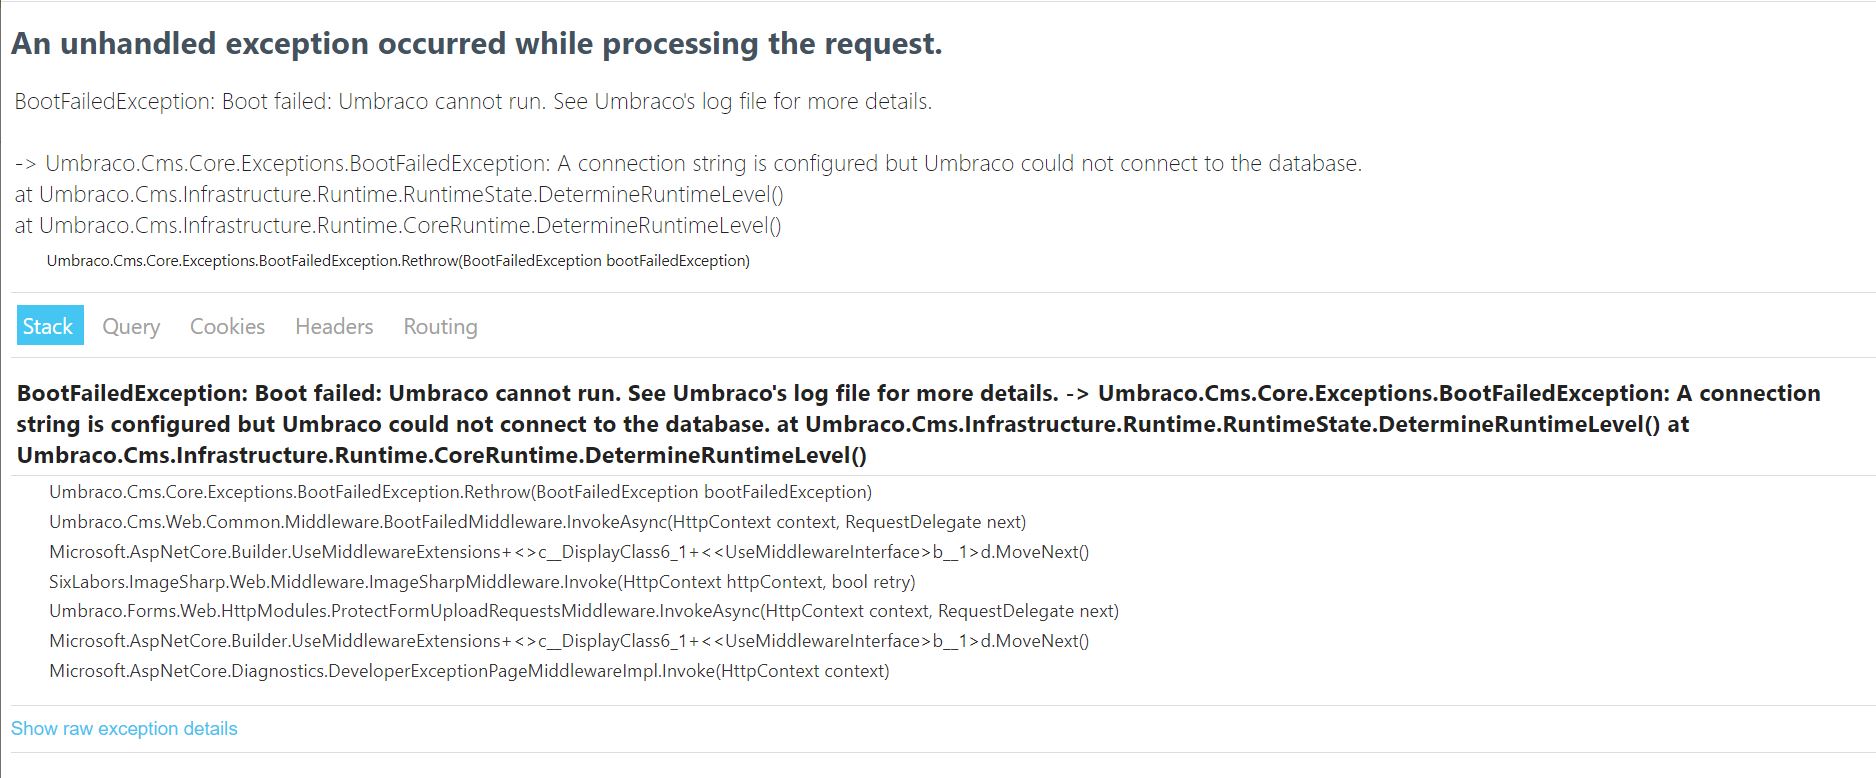
Task: Click the BootFailedException Boot failed summary line
Action: pos(473,102)
